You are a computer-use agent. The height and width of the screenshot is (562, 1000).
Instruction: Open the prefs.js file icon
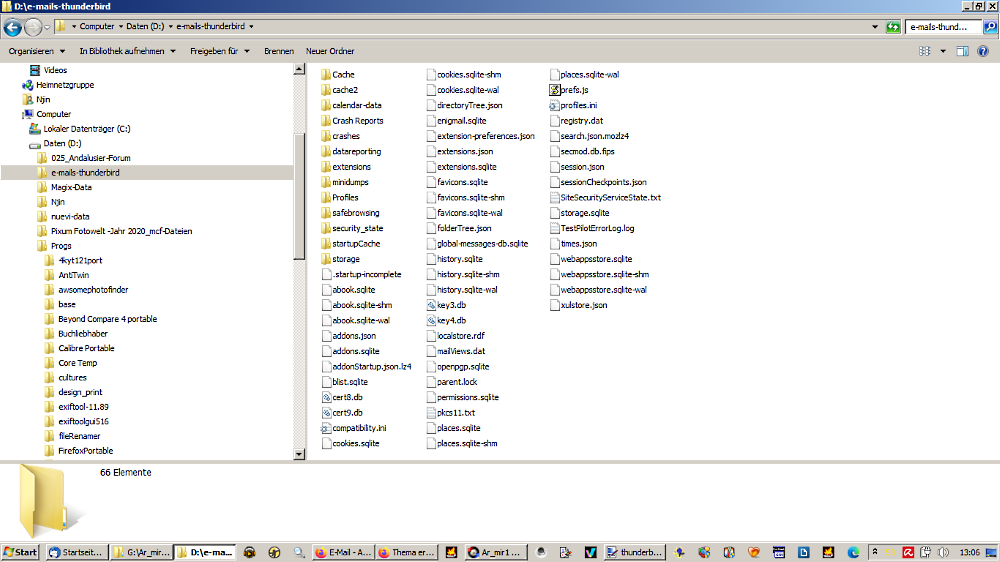pos(554,90)
